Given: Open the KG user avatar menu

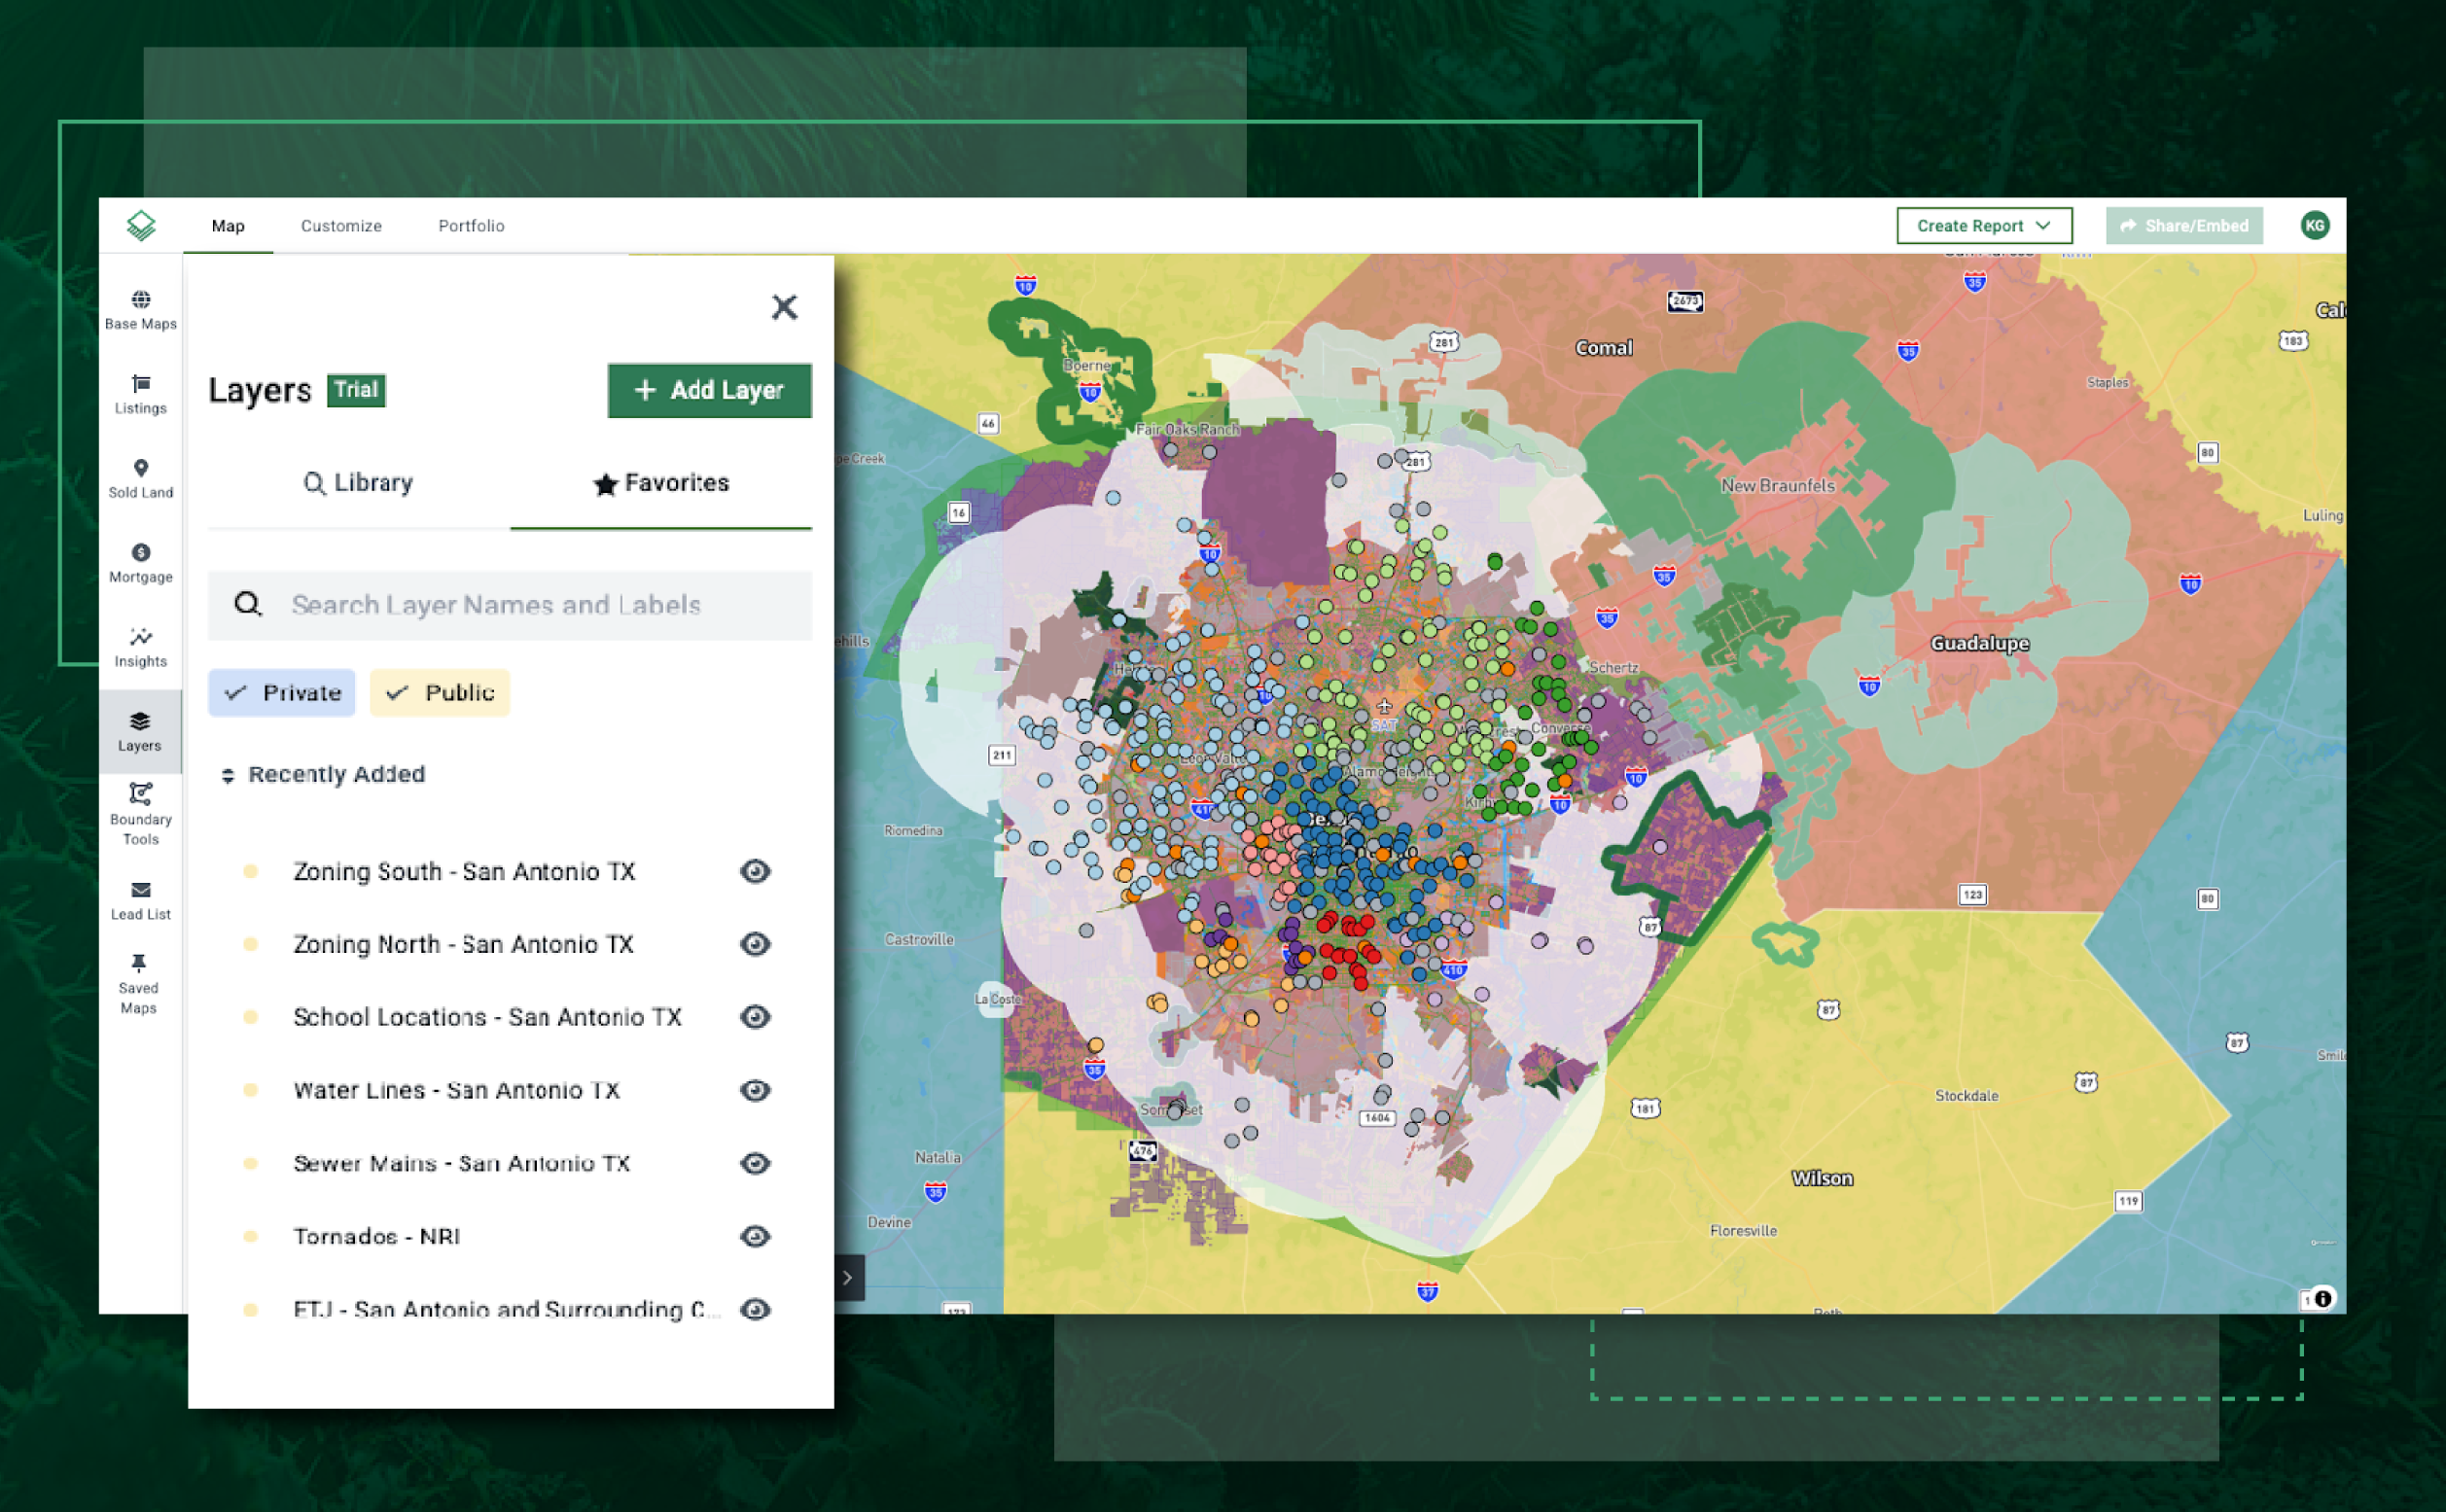Looking at the screenshot, I should tap(2314, 225).
